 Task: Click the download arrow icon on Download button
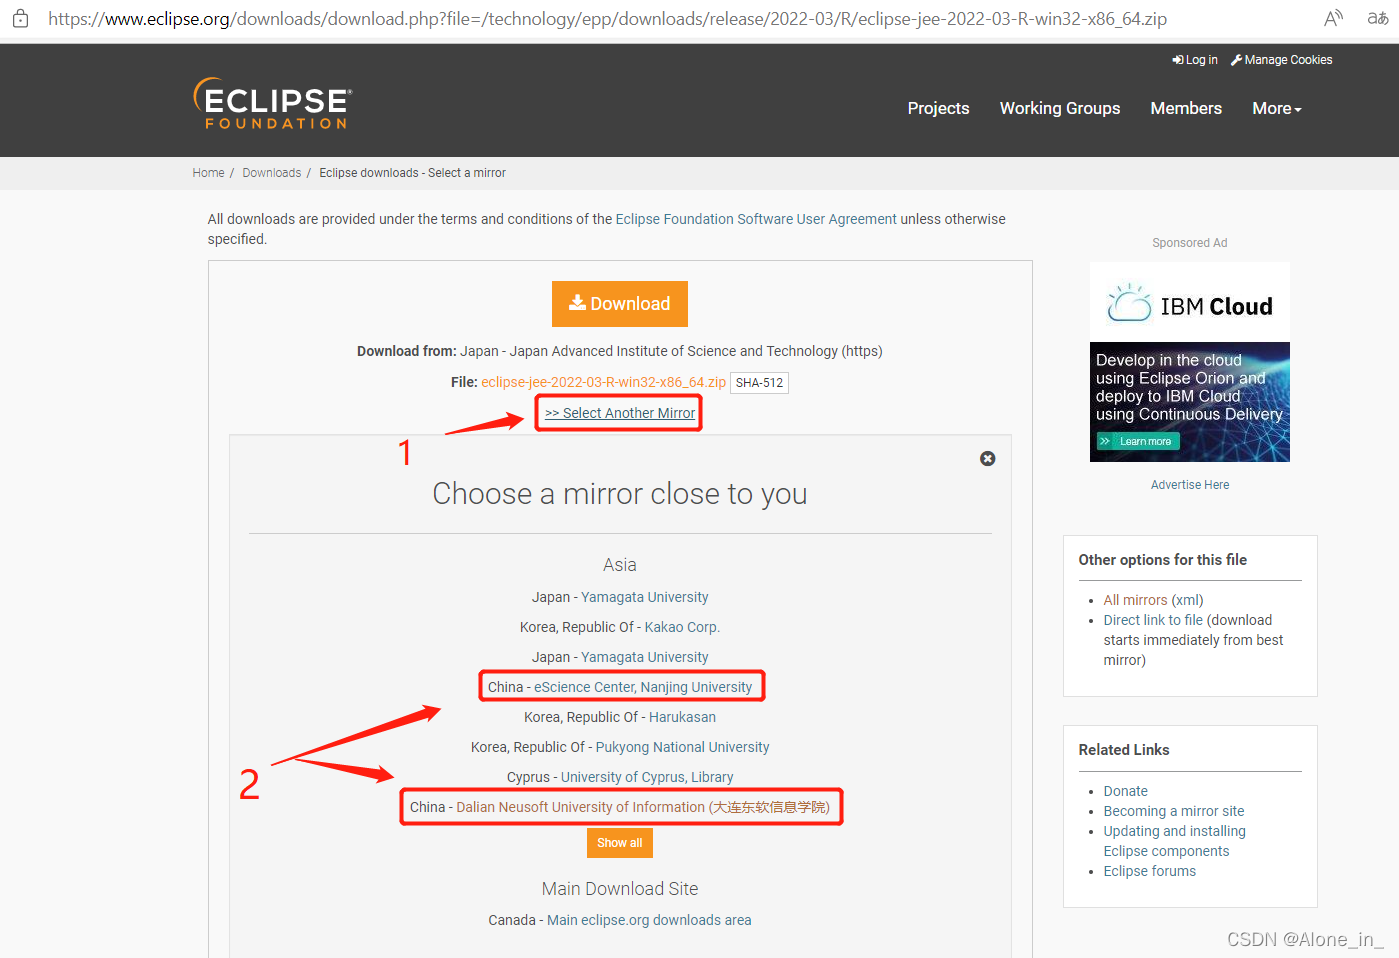578,303
